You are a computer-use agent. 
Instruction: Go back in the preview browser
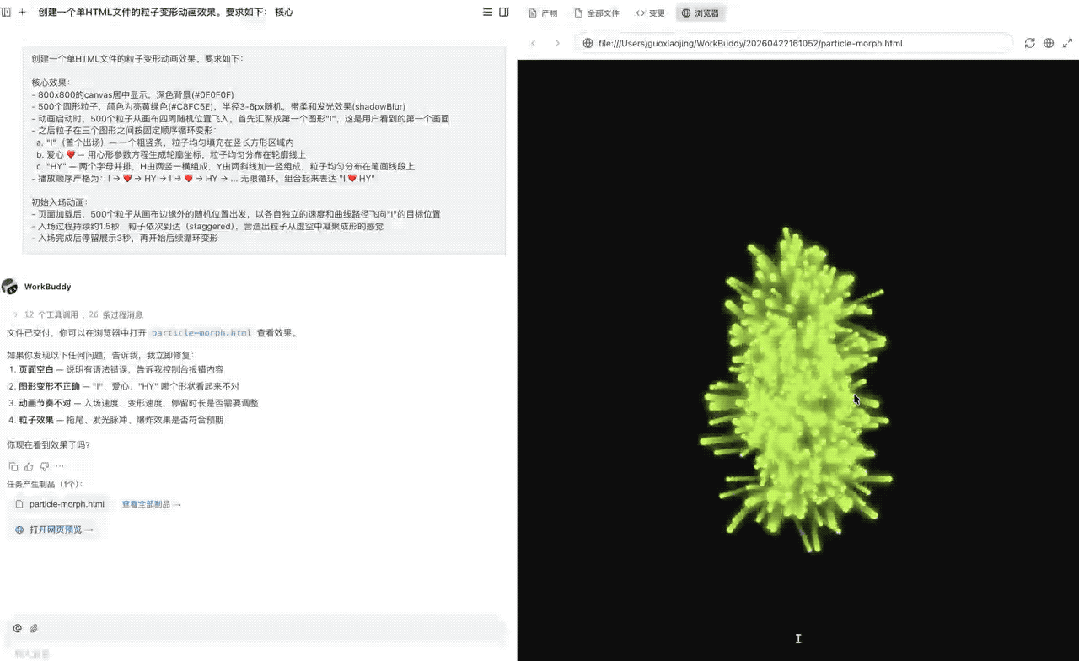[533, 43]
